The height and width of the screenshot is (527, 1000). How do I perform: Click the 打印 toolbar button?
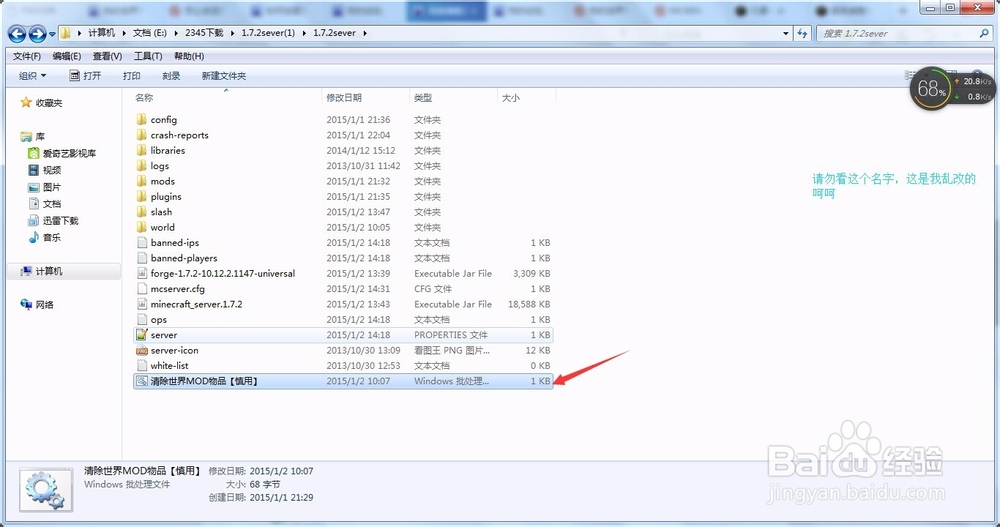coord(131,75)
